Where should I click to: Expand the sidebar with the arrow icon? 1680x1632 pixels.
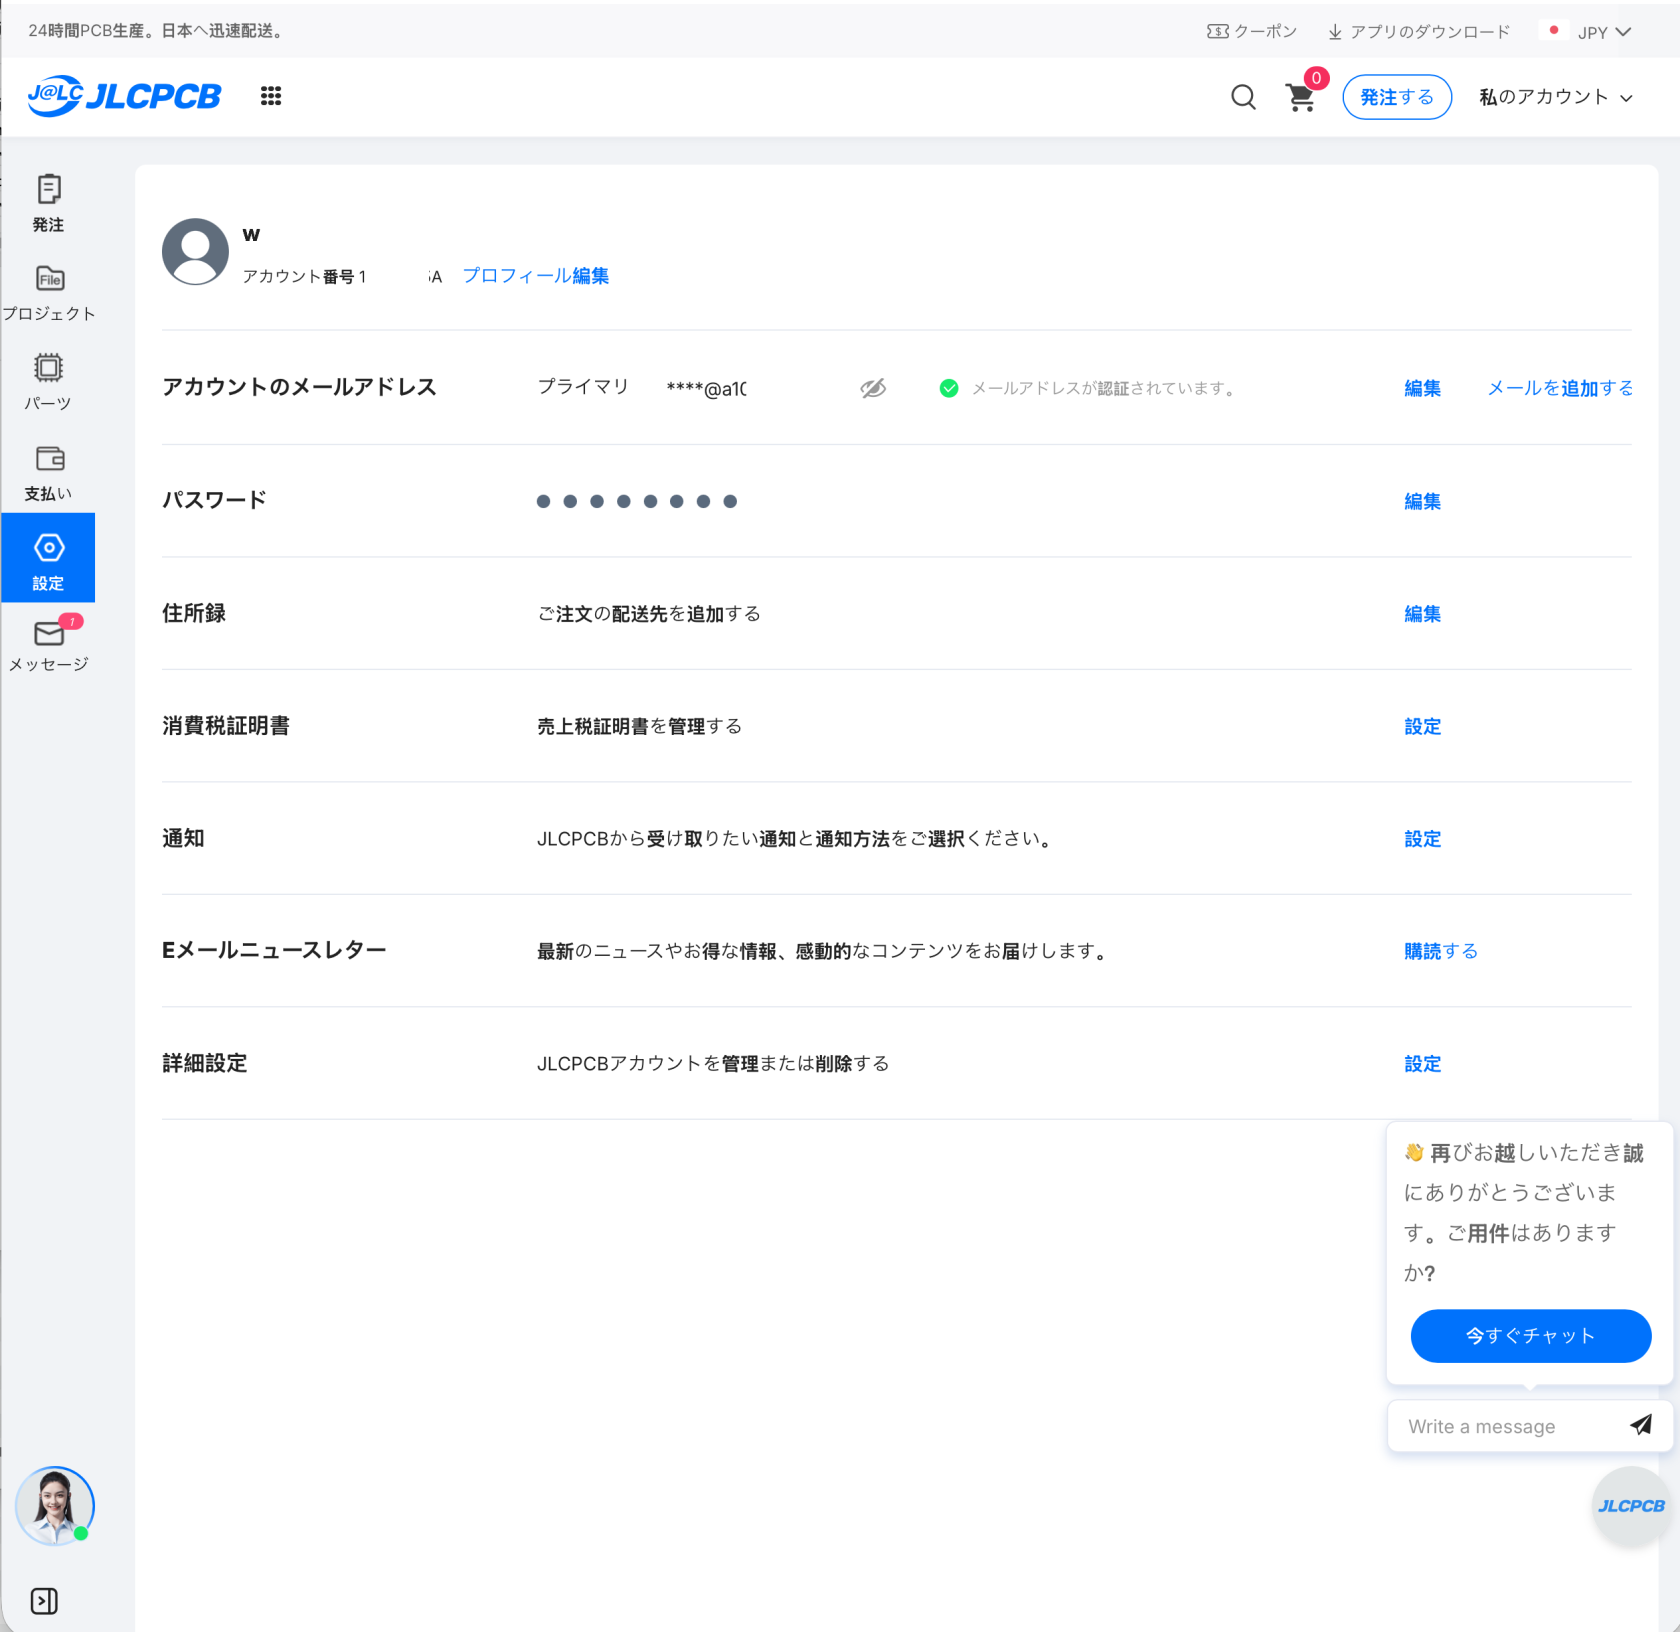point(44,1601)
